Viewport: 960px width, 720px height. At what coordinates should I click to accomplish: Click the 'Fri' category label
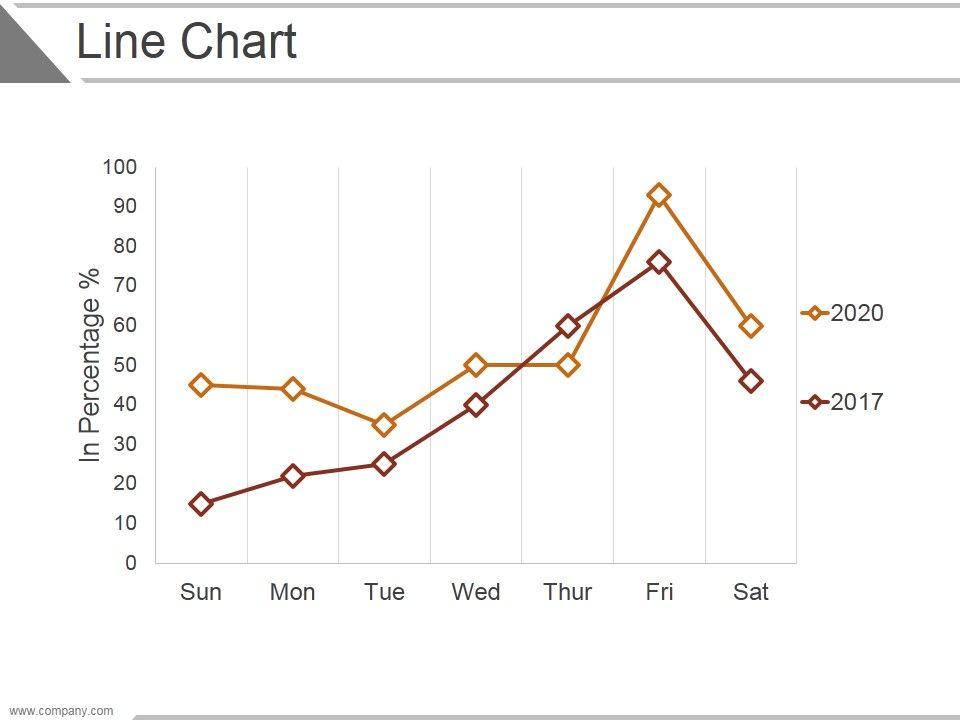[659, 592]
